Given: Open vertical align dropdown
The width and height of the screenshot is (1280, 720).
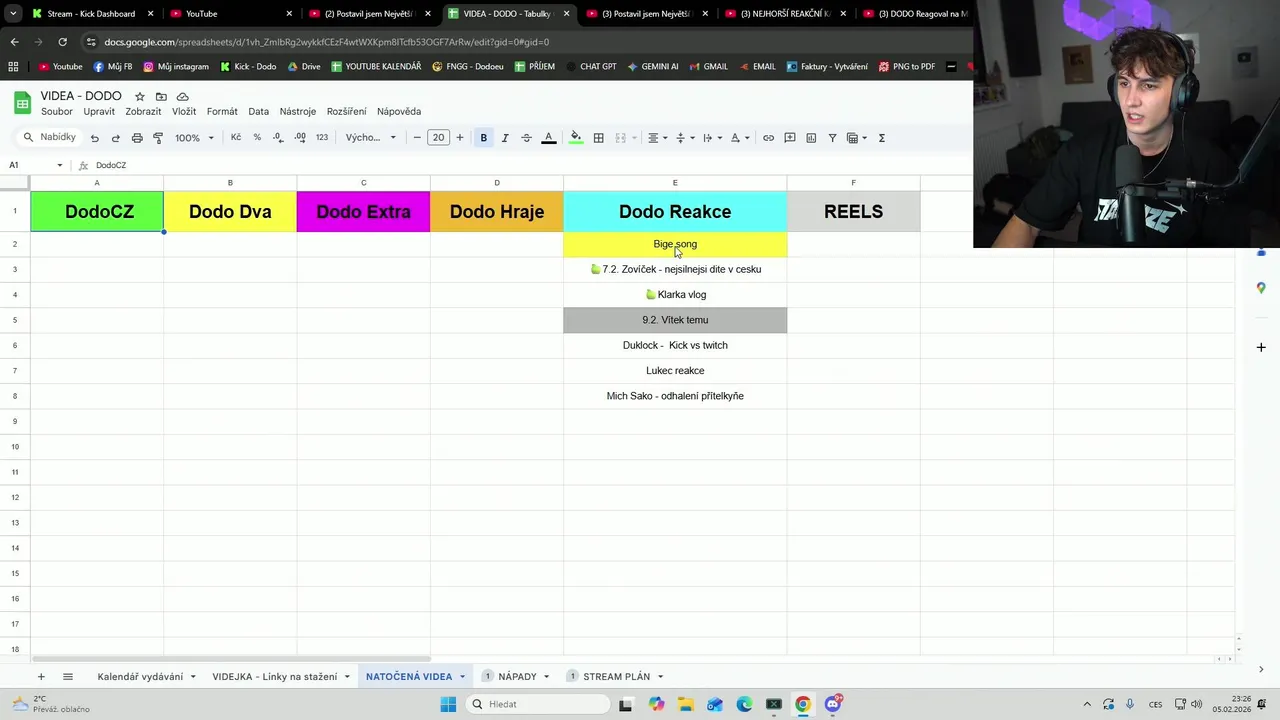Looking at the screenshot, I should point(684,138).
